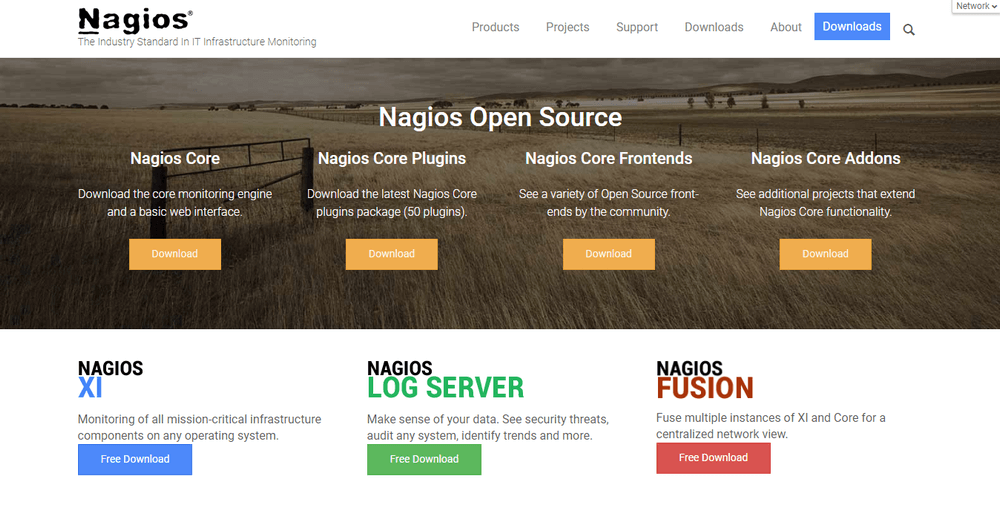This screenshot has width=1000, height=505.
Task: Click Free Download for Nagios Log Server
Action: [424, 459]
